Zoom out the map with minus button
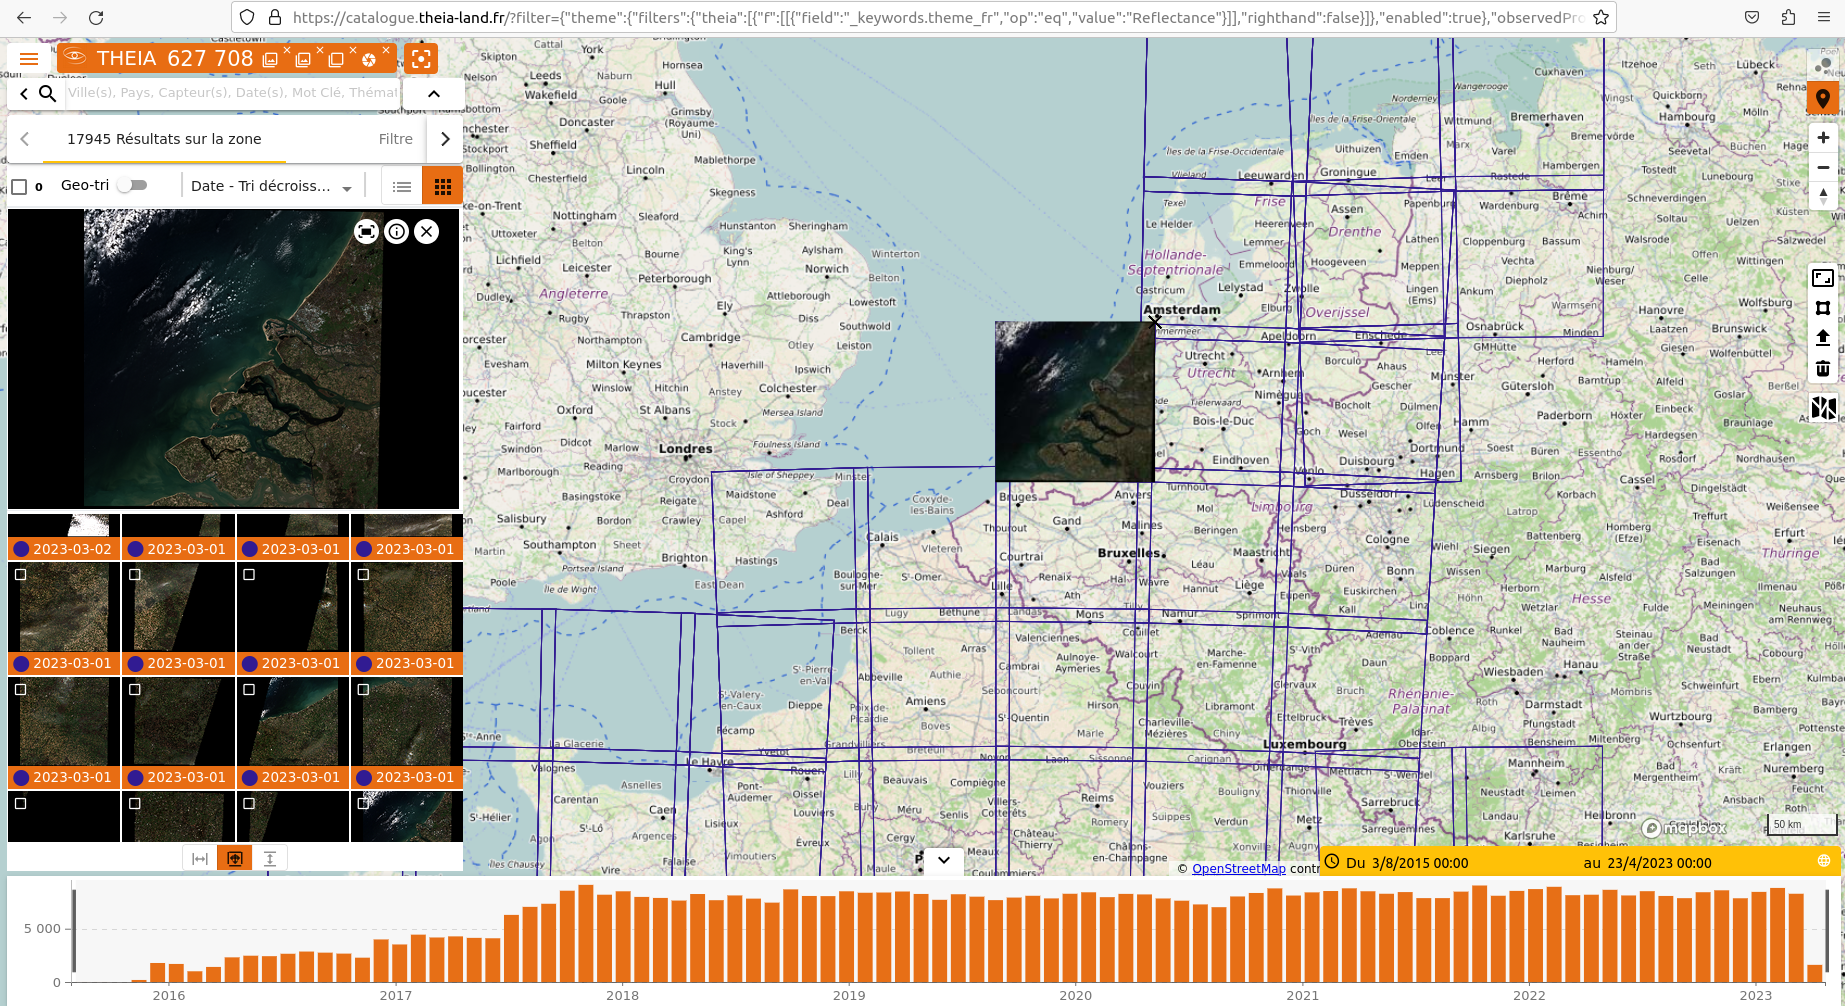This screenshot has height=1006, width=1845. point(1823,167)
